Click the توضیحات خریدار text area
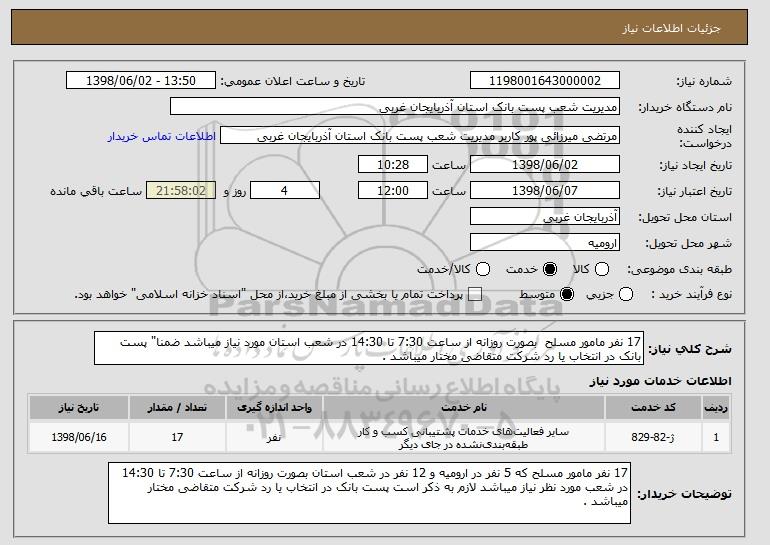770x545 pixels. 369,492
